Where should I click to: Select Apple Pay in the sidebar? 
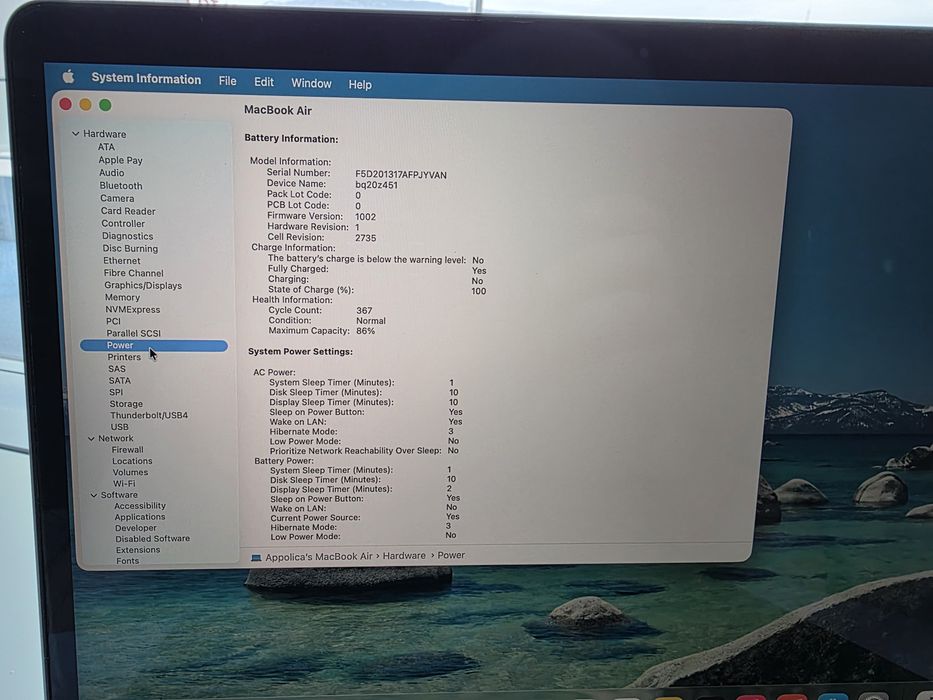[x=120, y=160]
